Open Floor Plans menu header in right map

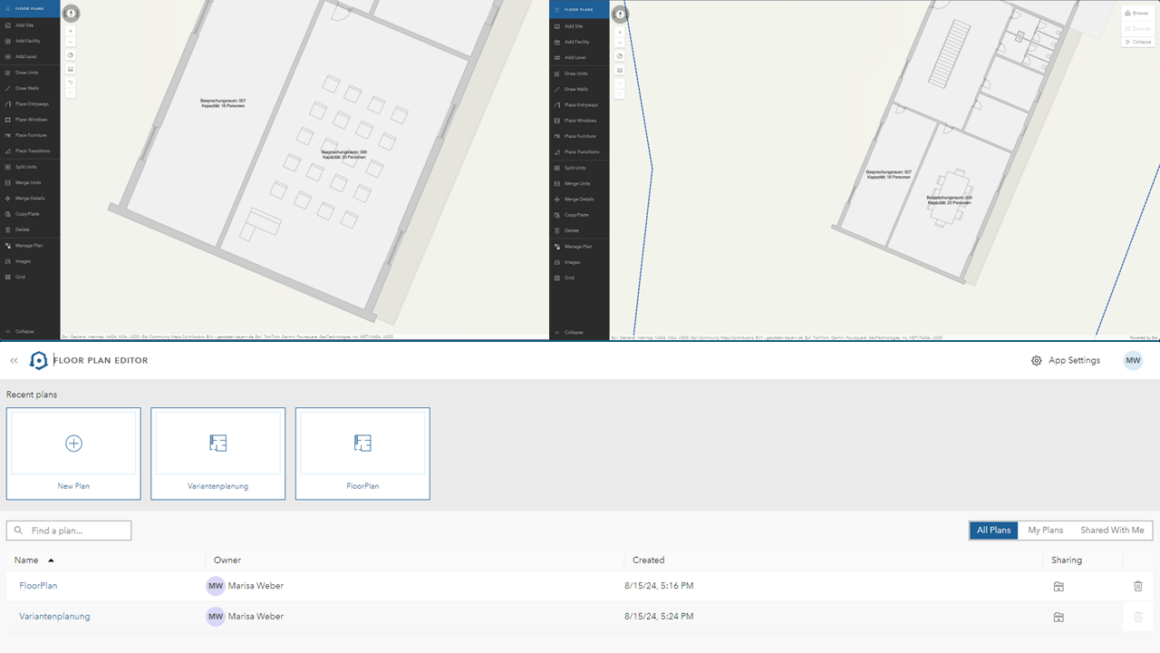point(579,10)
